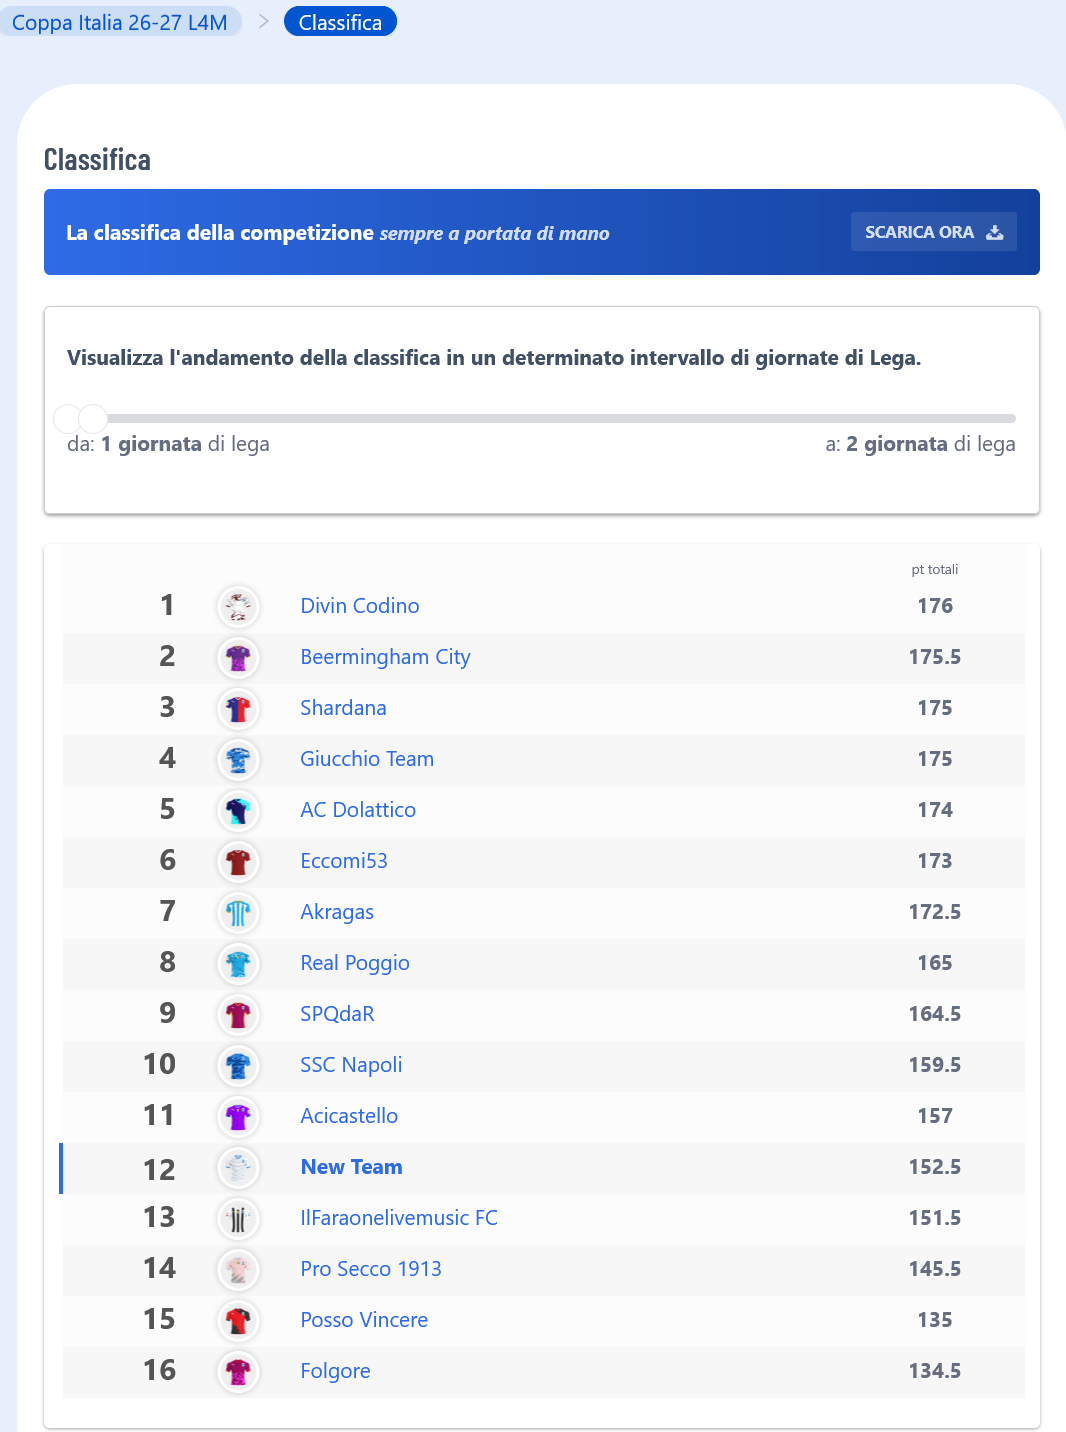The image size is (1066, 1432).
Task: Click the right handle of giornata slider
Action: [93, 418]
